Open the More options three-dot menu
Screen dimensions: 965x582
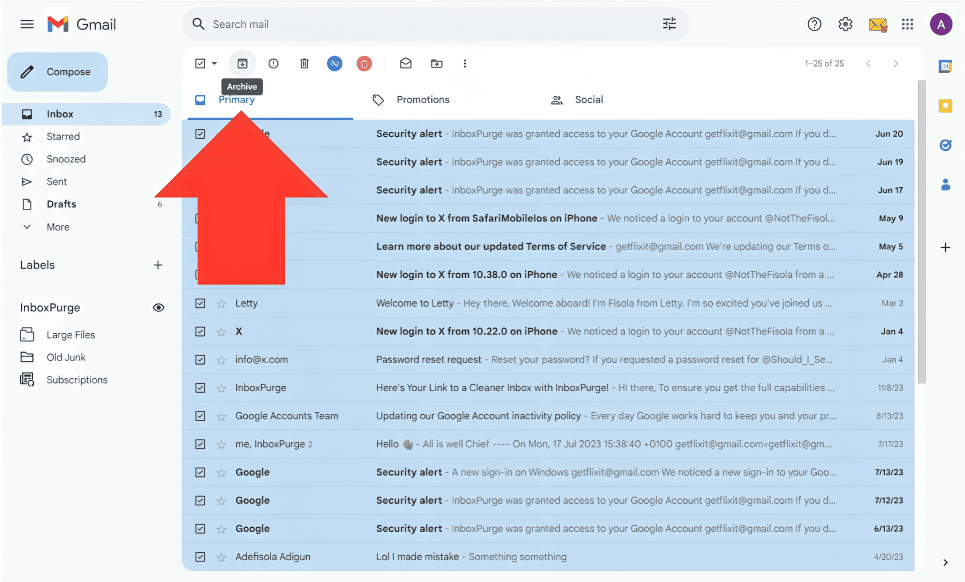(x=465, y=63)
